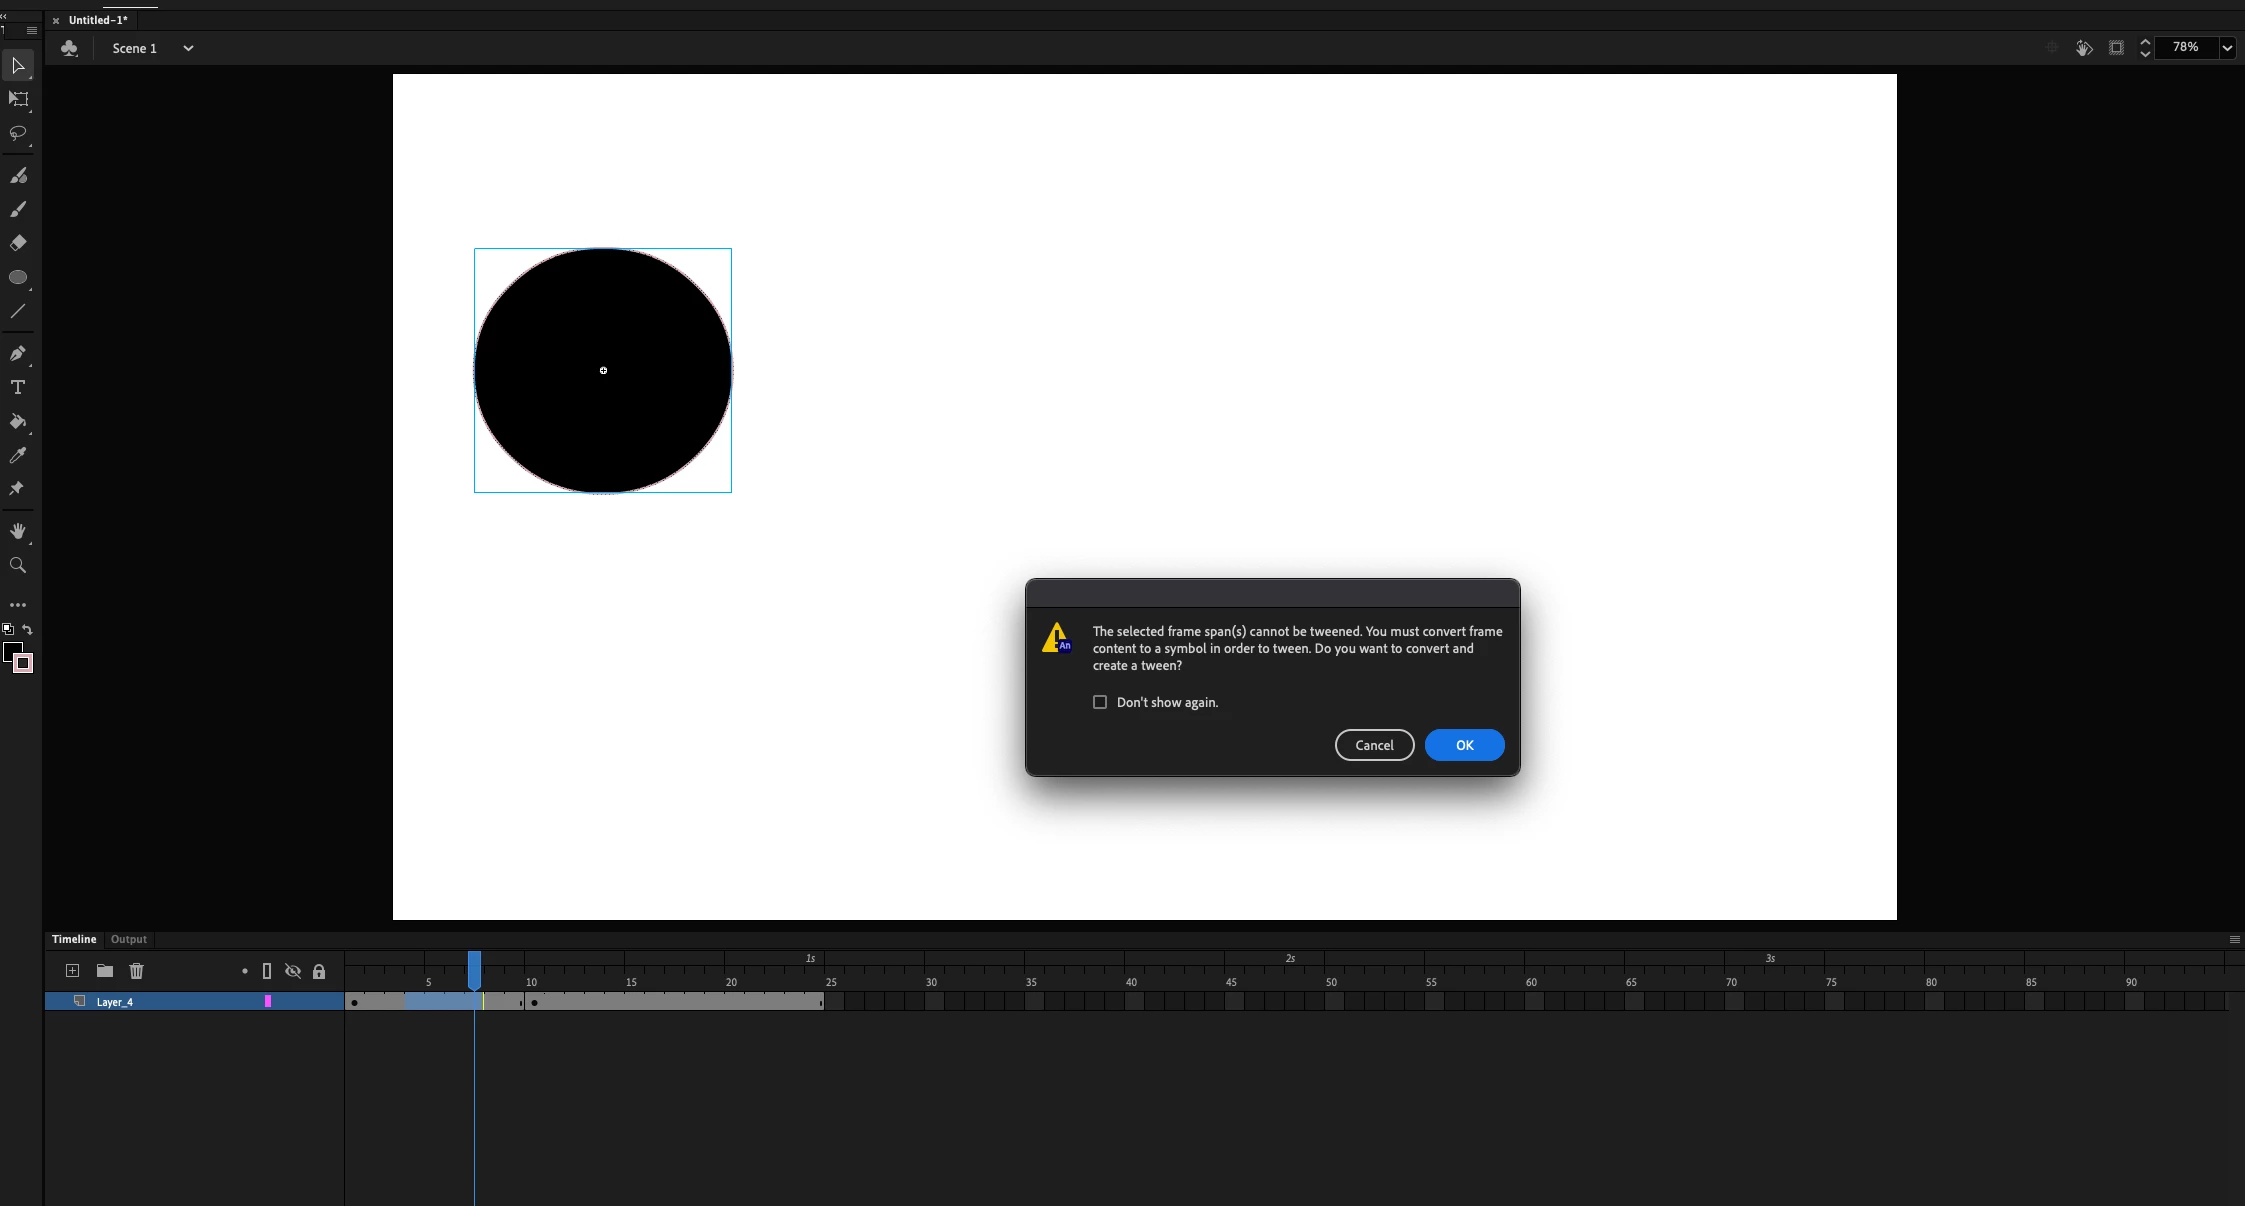Select the Text tool

click(18, 387)
